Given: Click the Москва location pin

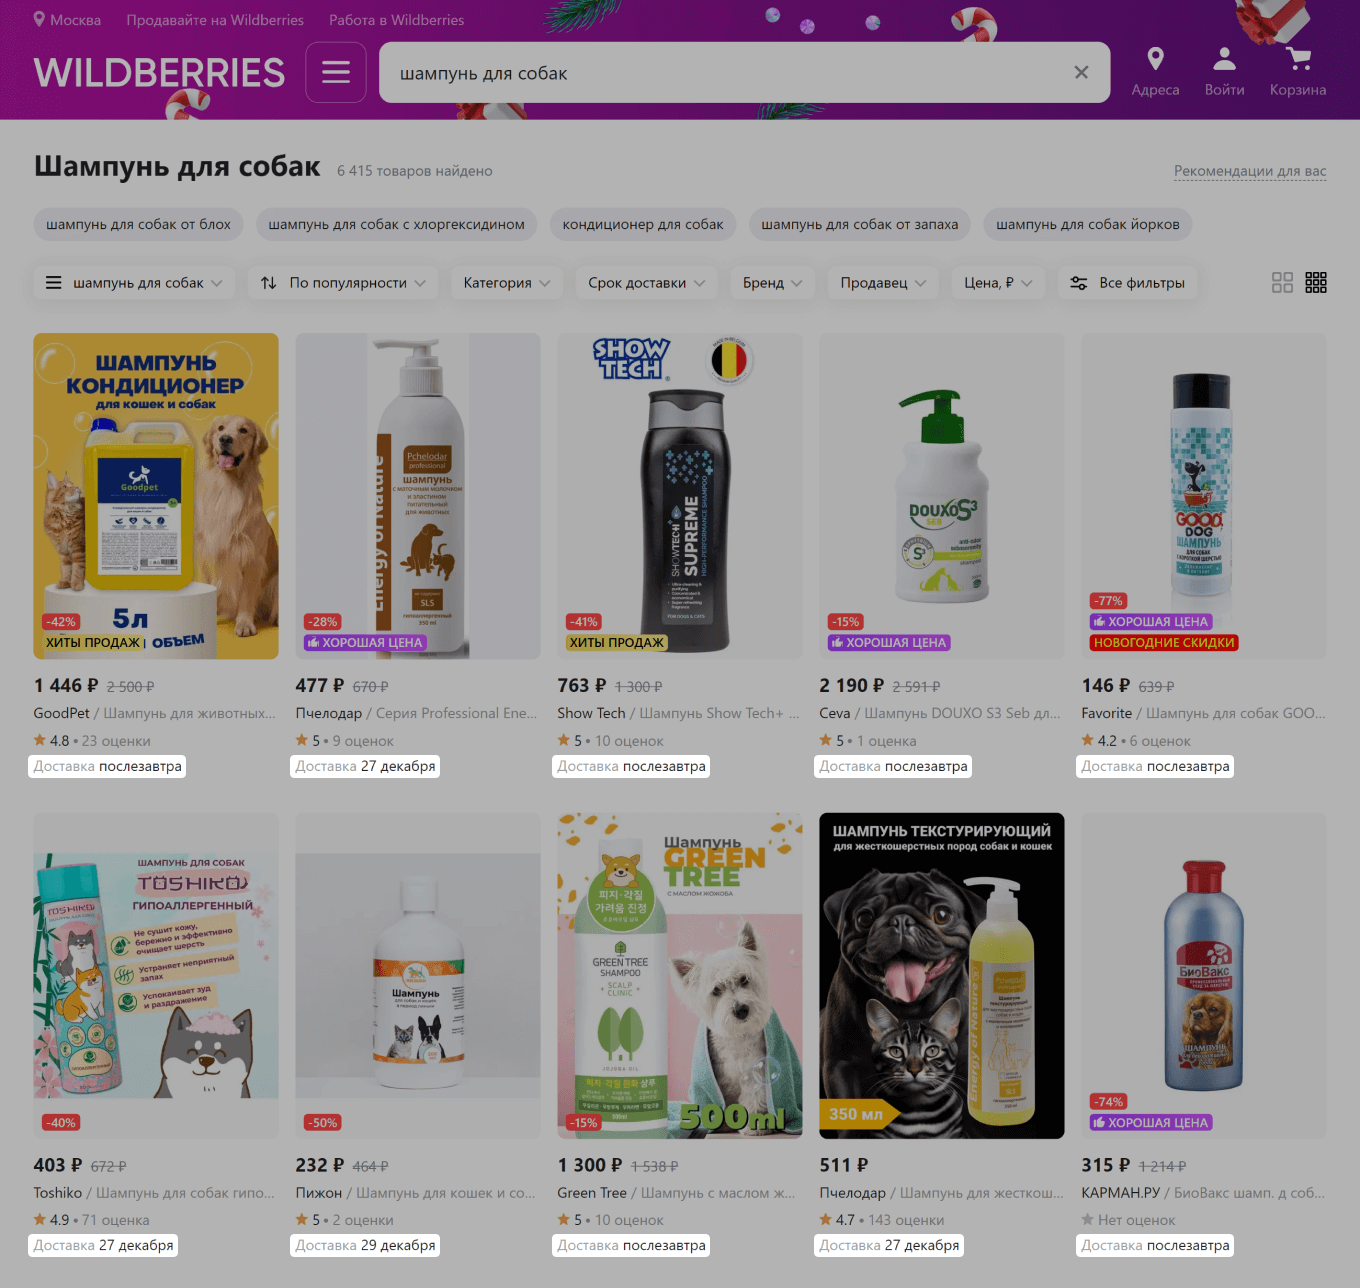Looking at the screenshot, I should [39, 19].
